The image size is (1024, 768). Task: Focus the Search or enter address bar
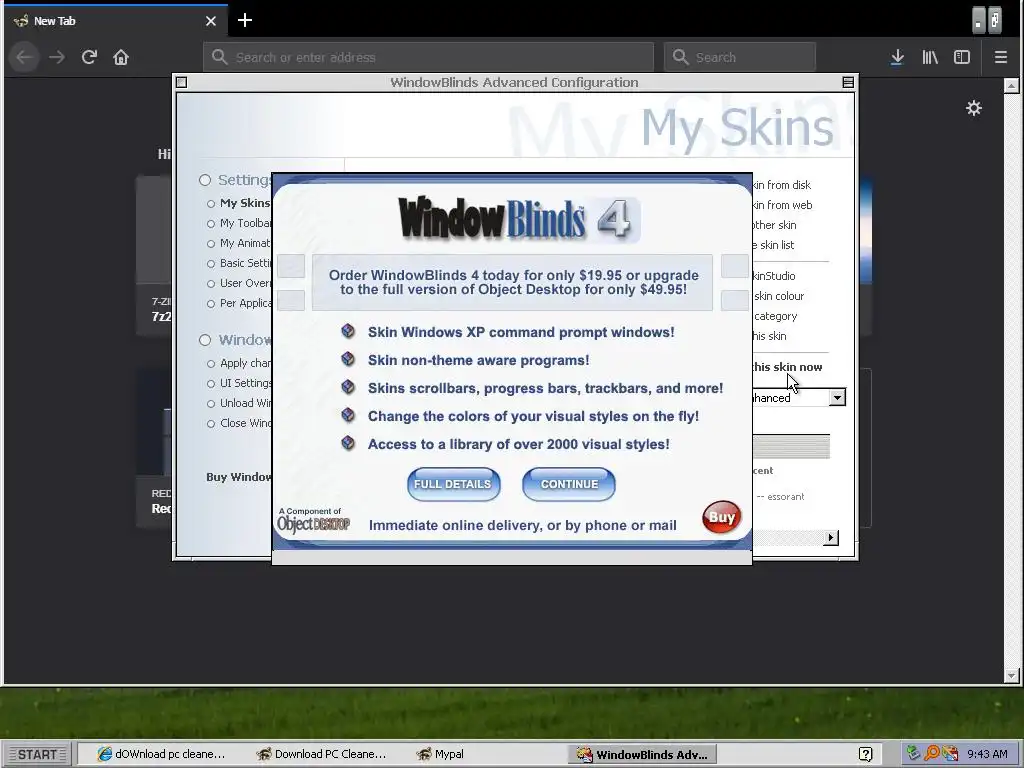(x=428, y=57)
